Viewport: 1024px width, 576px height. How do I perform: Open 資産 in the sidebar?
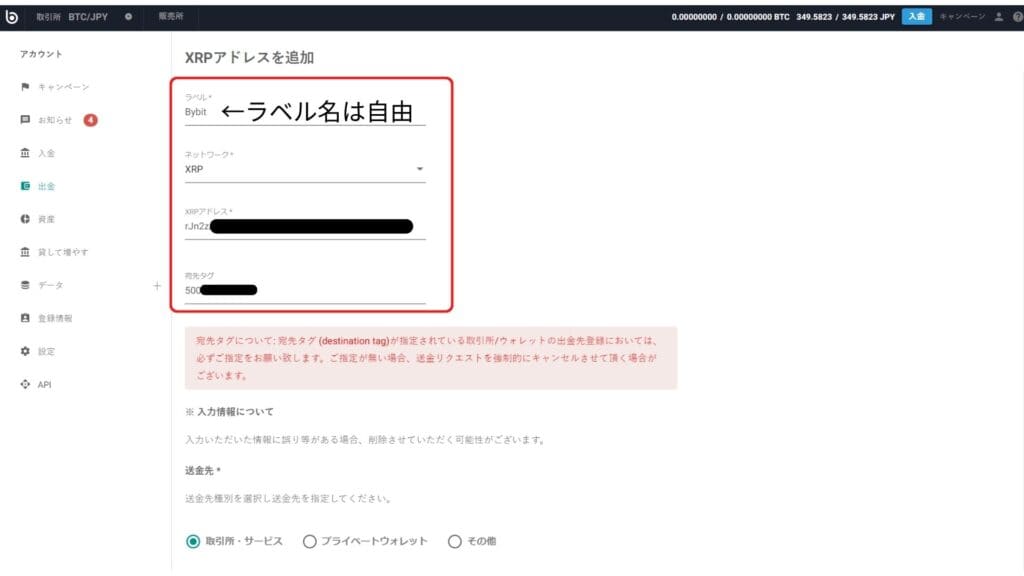(46, 219)
